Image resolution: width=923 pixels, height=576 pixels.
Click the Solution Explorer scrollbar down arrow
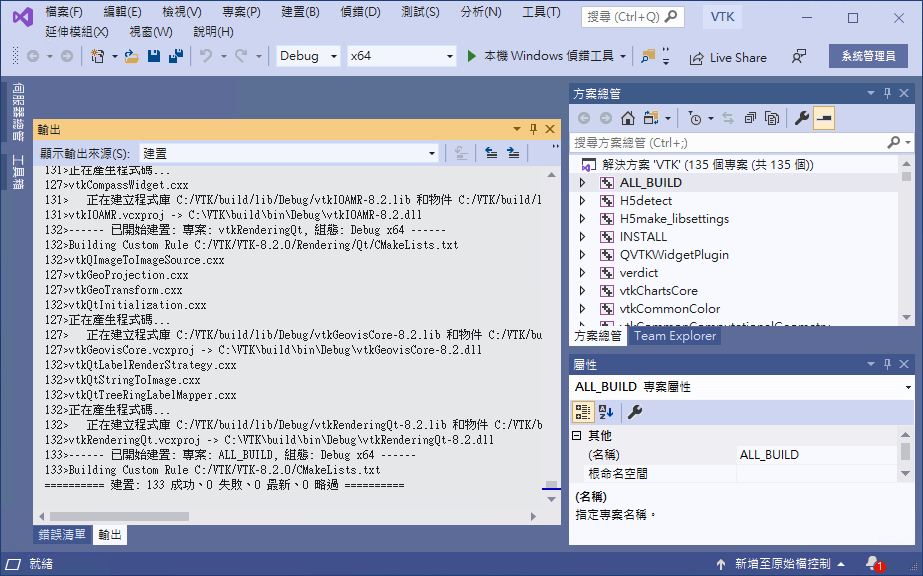(x=907, y=318)
